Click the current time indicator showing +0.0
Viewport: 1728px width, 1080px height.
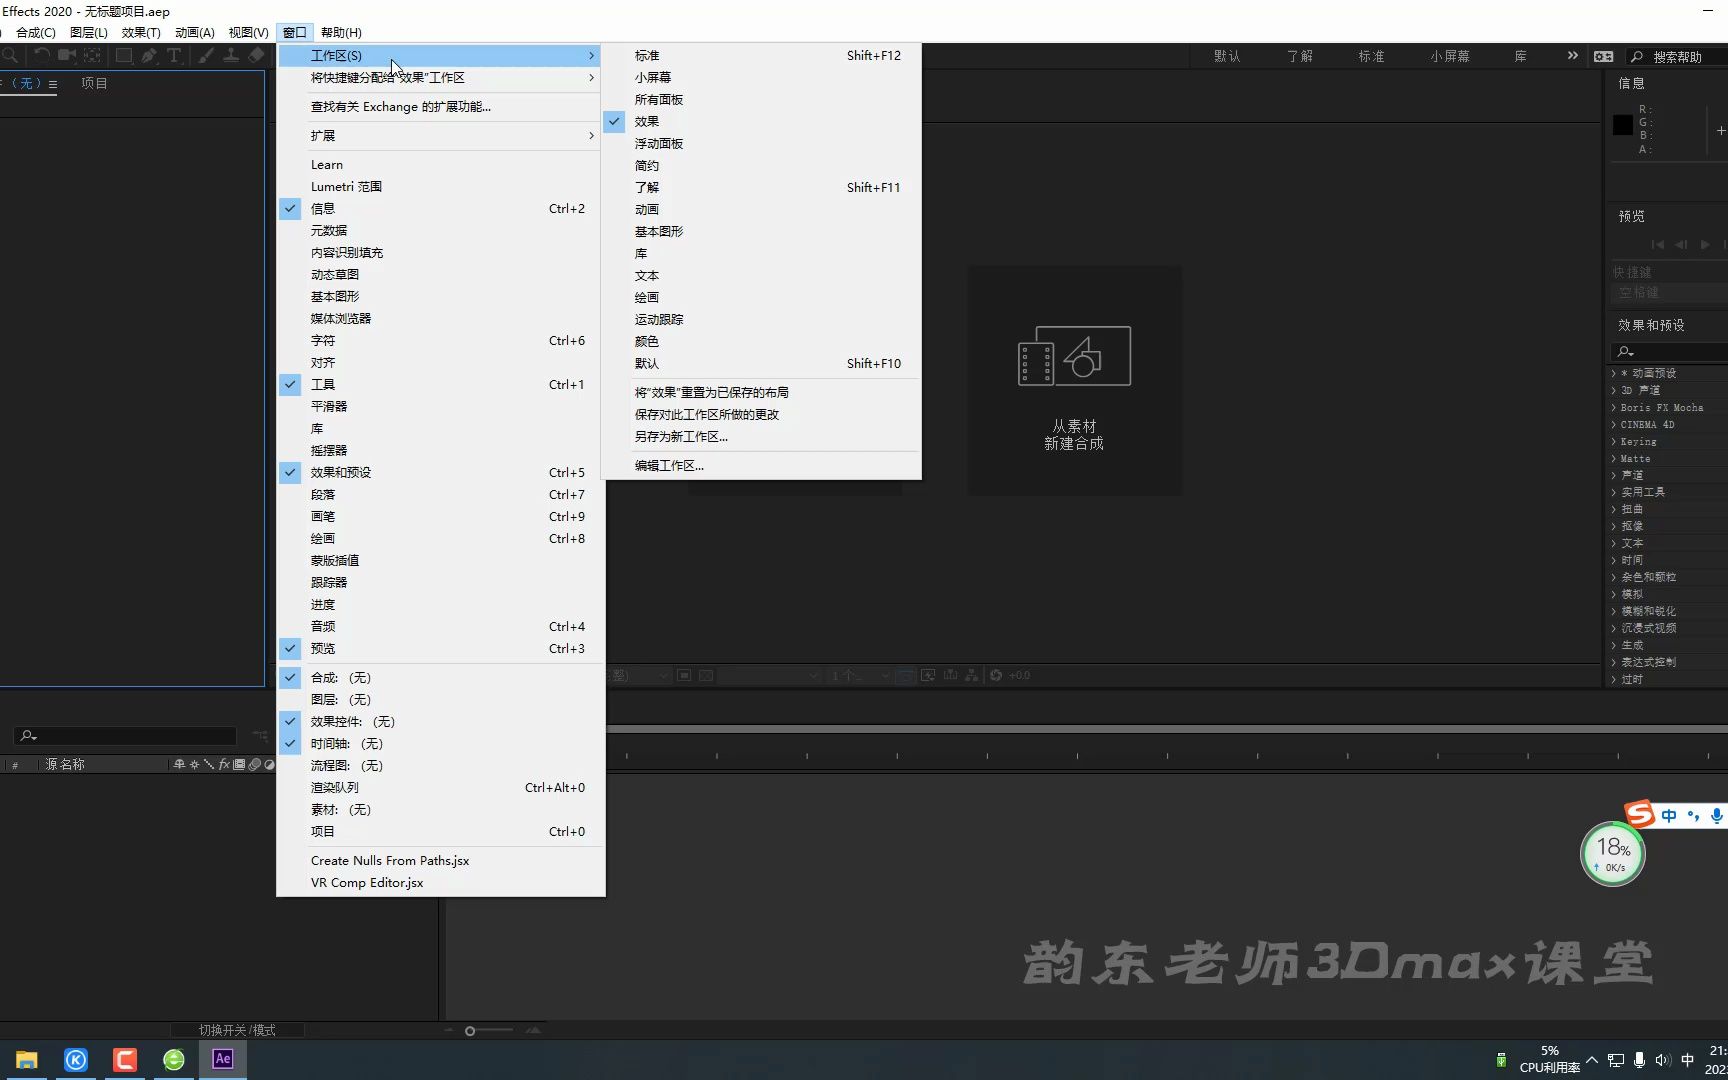click(x=1021, y=675)
